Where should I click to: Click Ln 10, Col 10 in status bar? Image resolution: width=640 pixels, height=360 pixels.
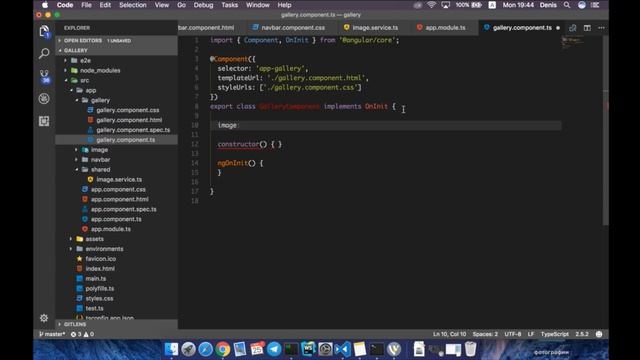point(449,334)
